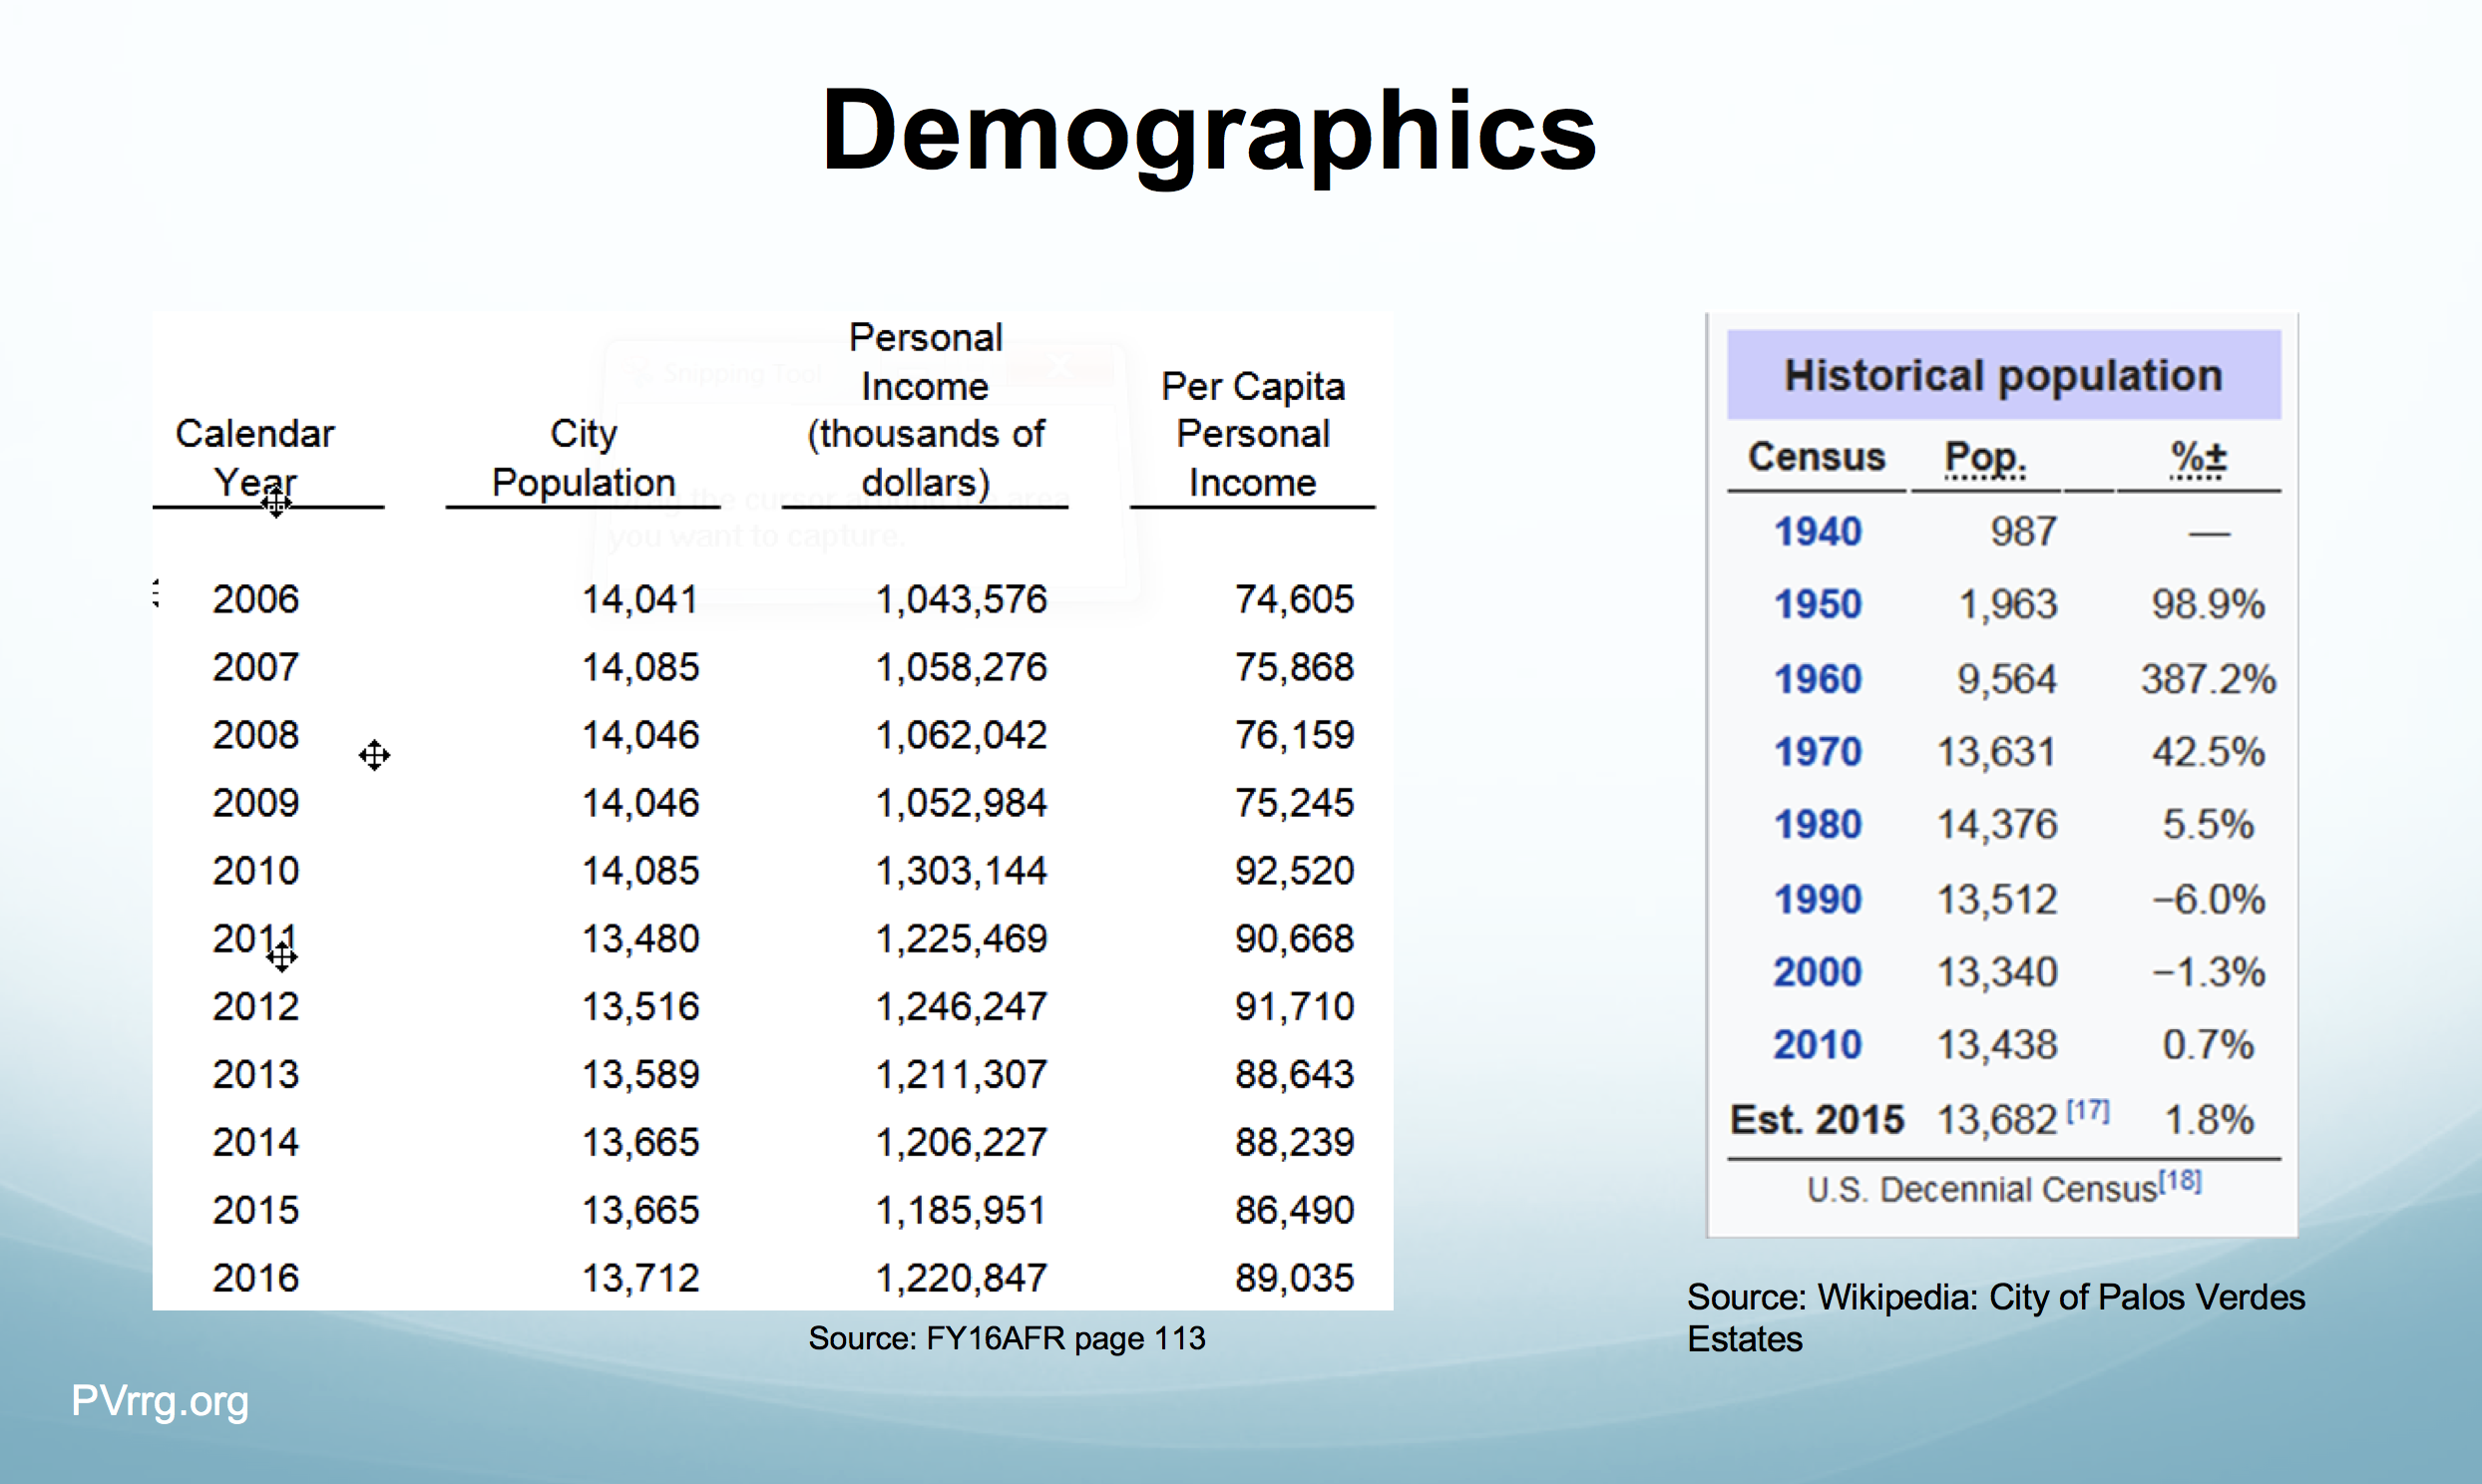Click city population value 13,712
This screenshot has height=1484, width=2482.
[x=640, y=1278]
